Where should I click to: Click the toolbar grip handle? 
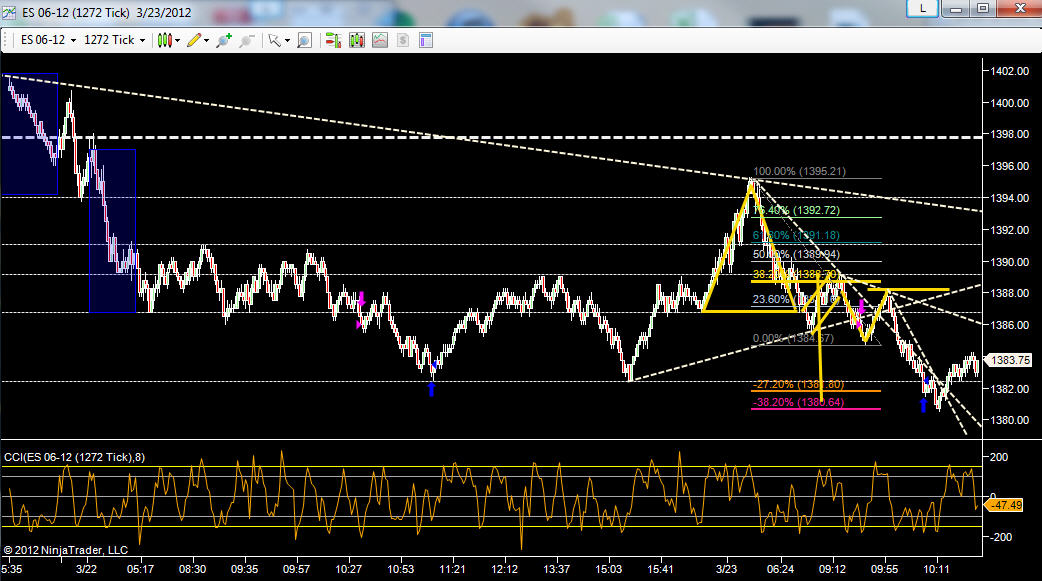pyautogui.click(x=7, y=41)
